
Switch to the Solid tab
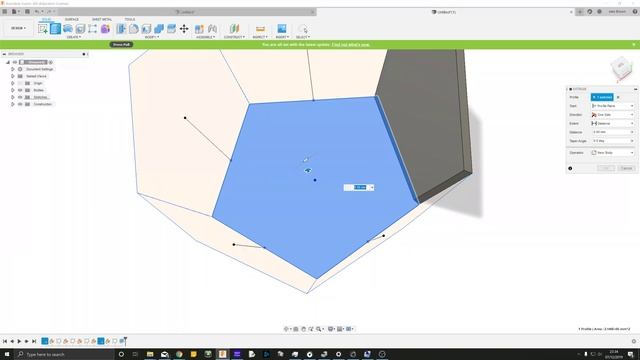pos(47,19)
